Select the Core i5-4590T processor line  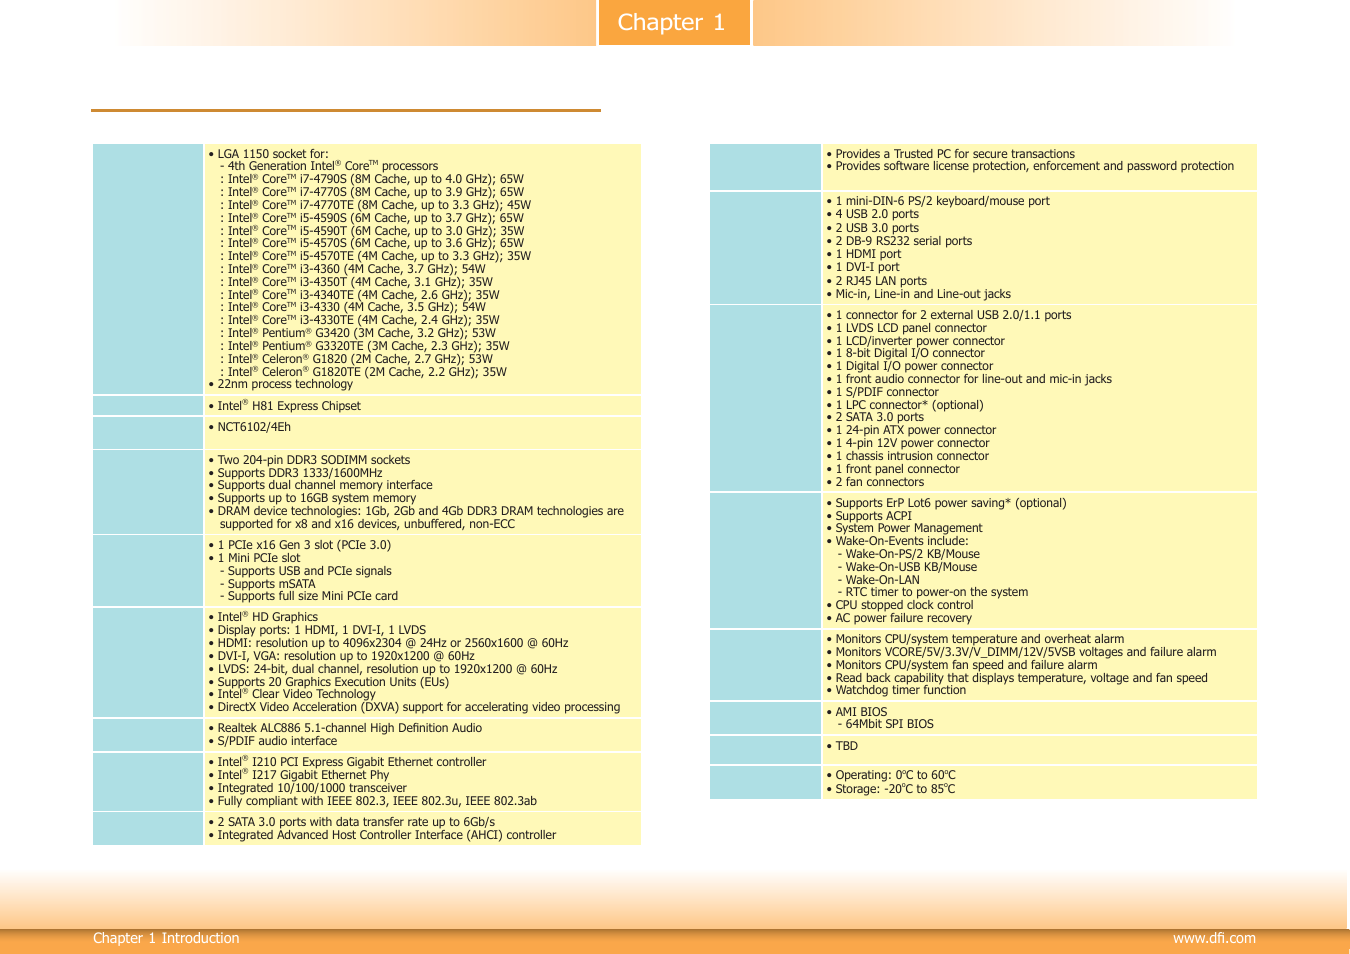[372, 231]
